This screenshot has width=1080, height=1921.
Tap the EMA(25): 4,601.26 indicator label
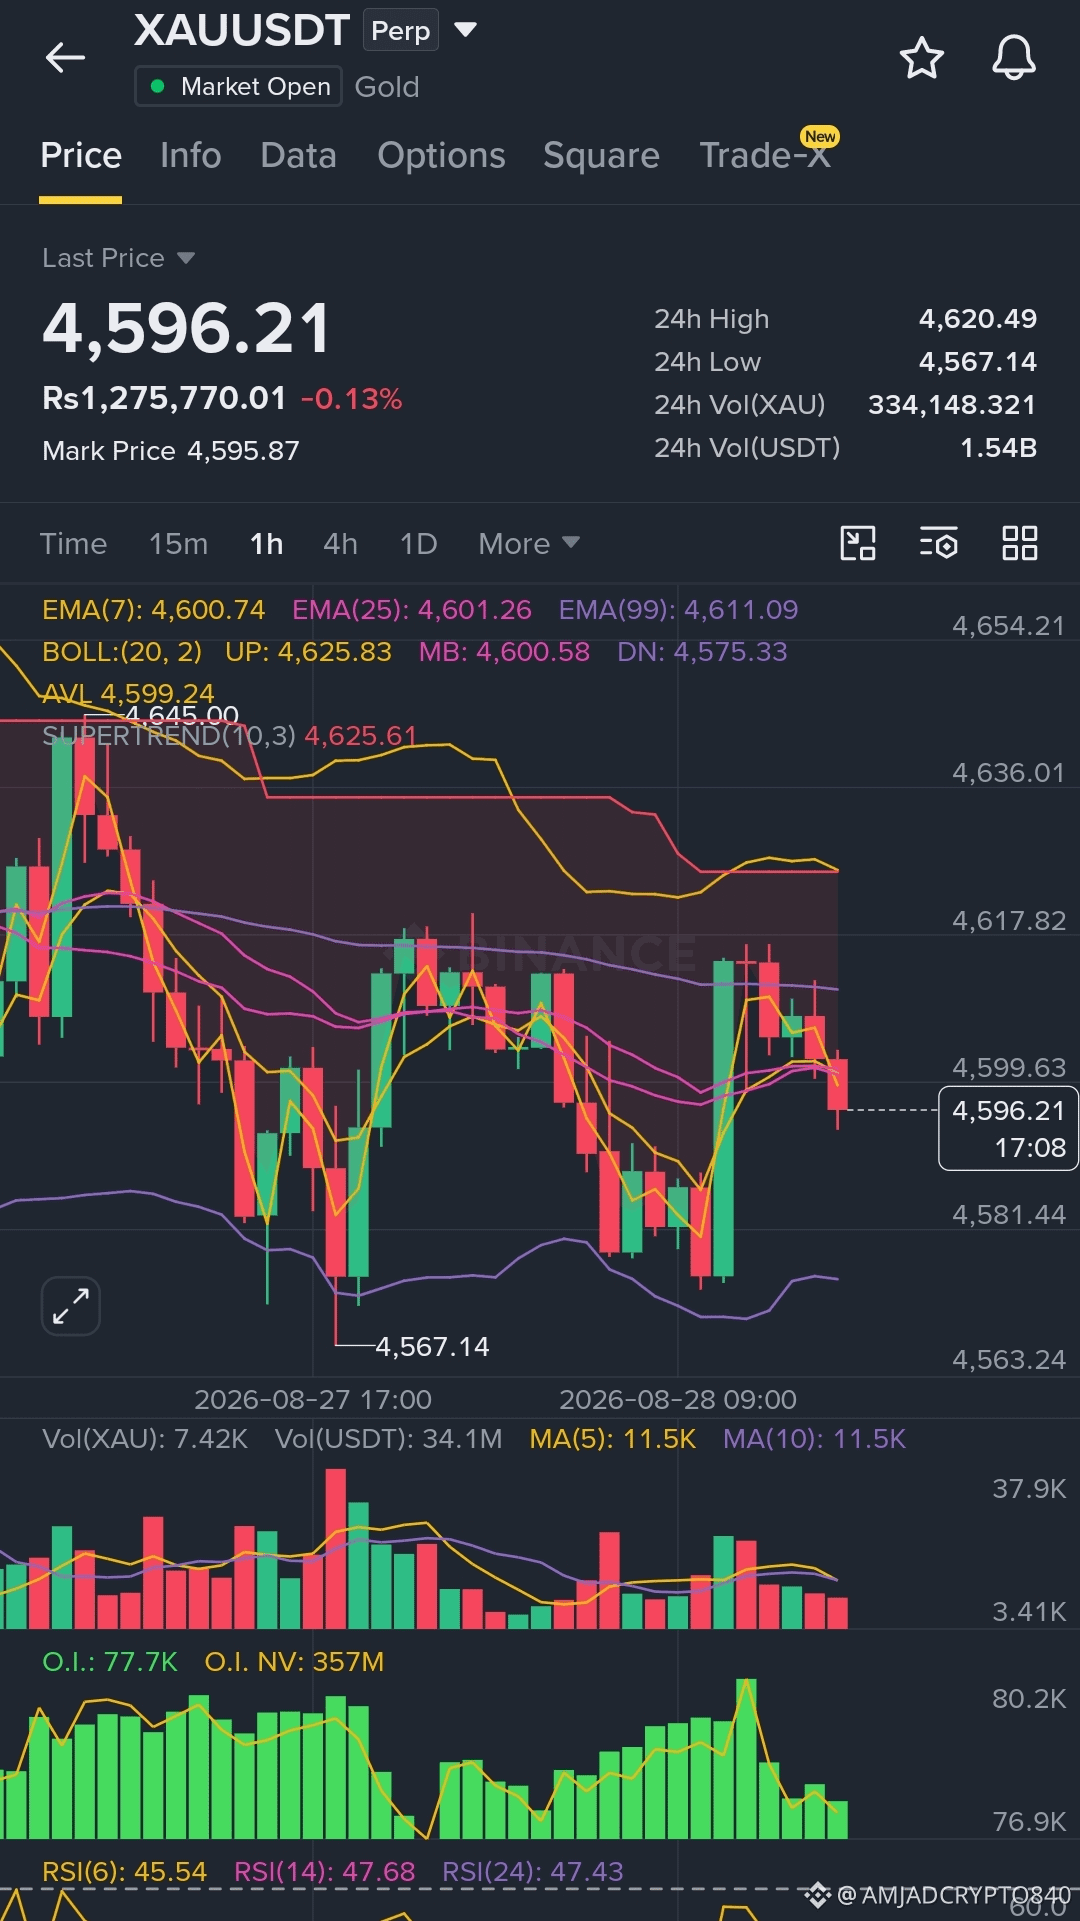pyautogui.click(x=412, y=610)
